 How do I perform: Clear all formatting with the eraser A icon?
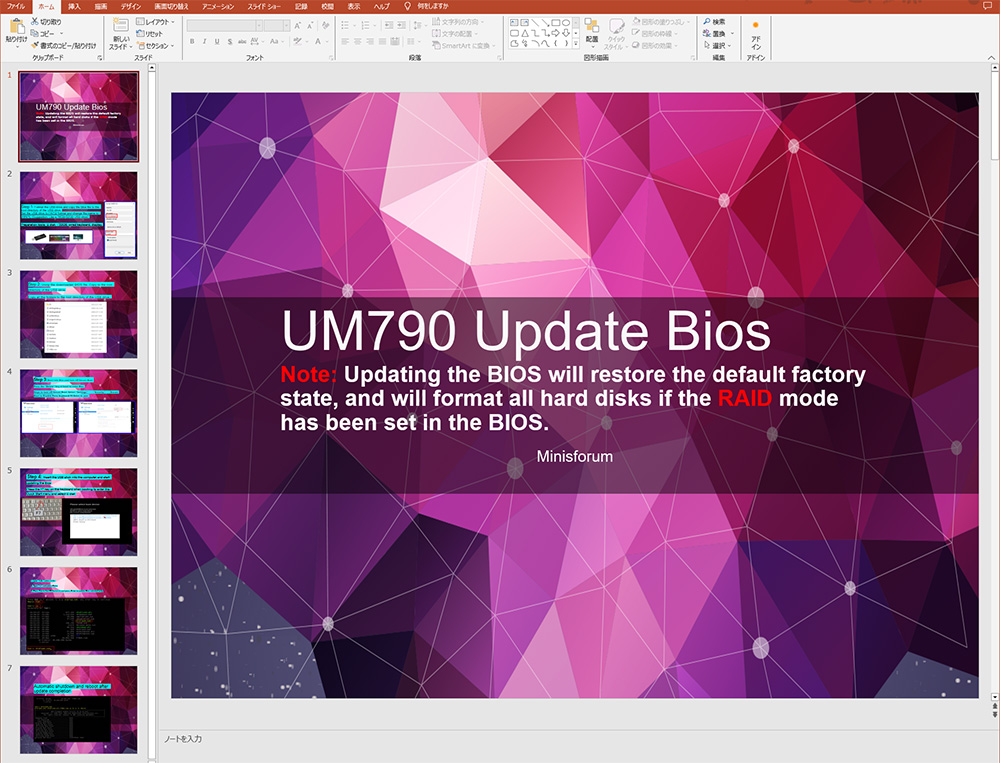pos(326,26)
